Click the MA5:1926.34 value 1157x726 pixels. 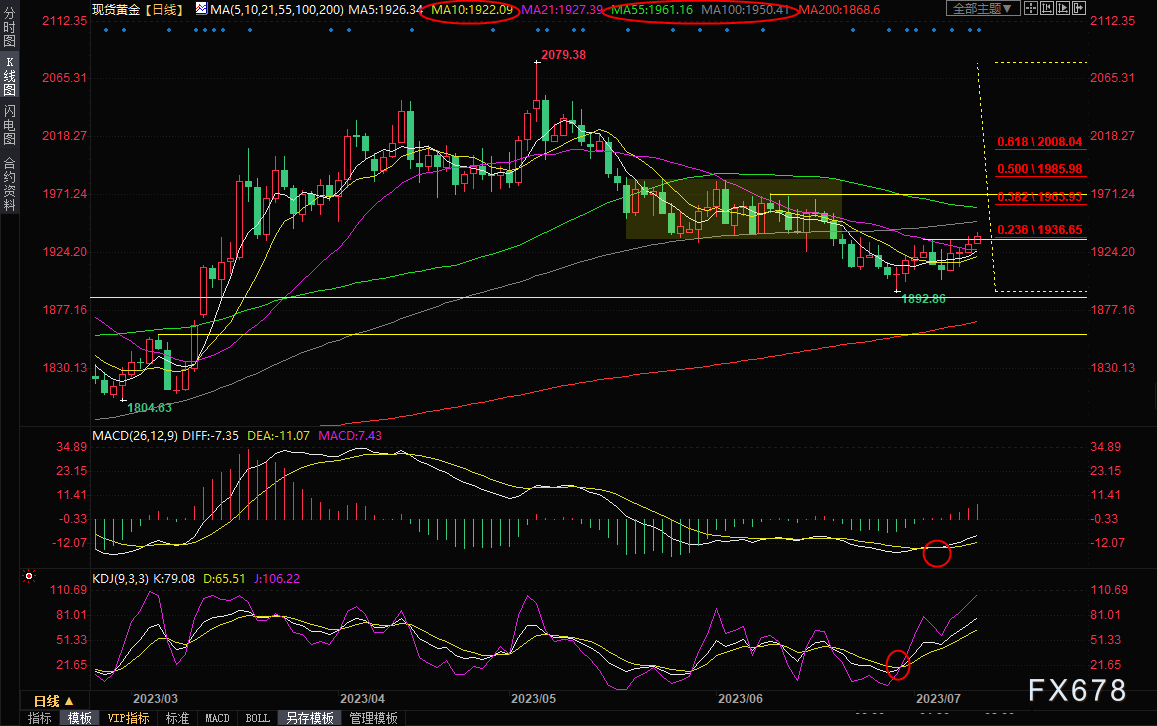(x=385, y=10)
